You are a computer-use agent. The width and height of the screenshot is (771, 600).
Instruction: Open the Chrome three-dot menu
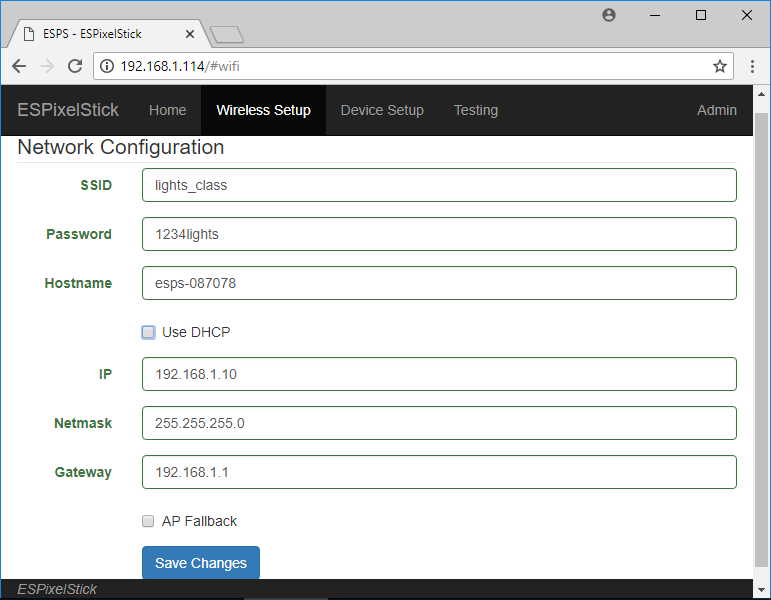coord(752,66)
